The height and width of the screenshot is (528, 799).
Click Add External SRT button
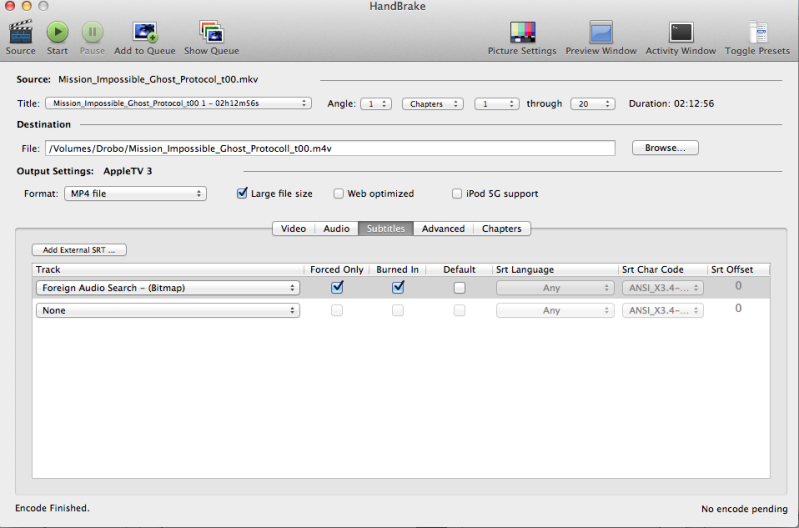[x=79, y=250]
